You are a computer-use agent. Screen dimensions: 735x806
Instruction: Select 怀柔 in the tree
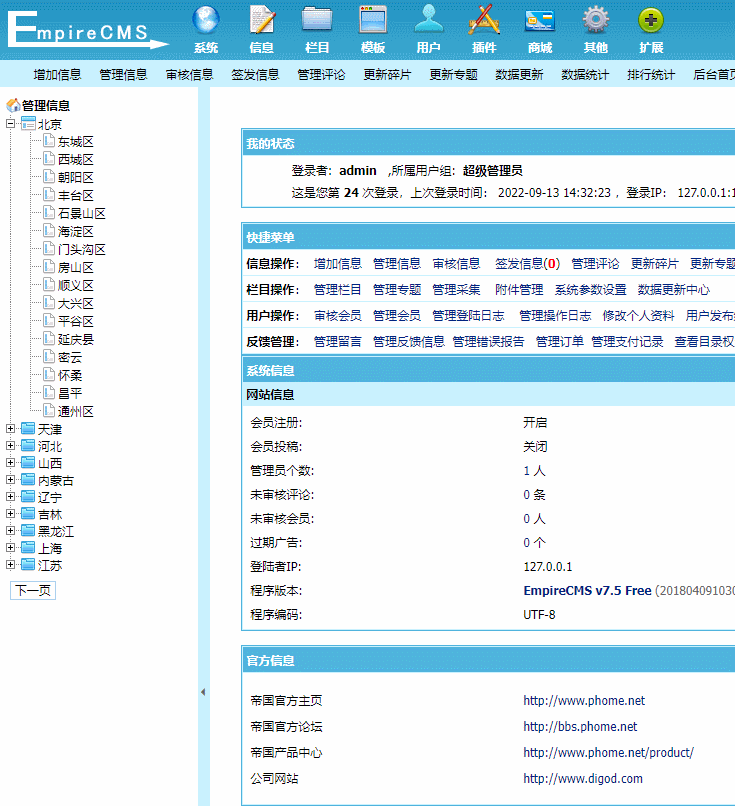(70, 375)
